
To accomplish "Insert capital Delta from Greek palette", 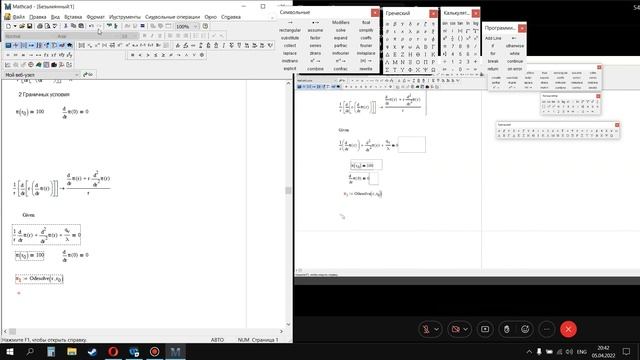I will pyautogui.click(x=387, y=54).
